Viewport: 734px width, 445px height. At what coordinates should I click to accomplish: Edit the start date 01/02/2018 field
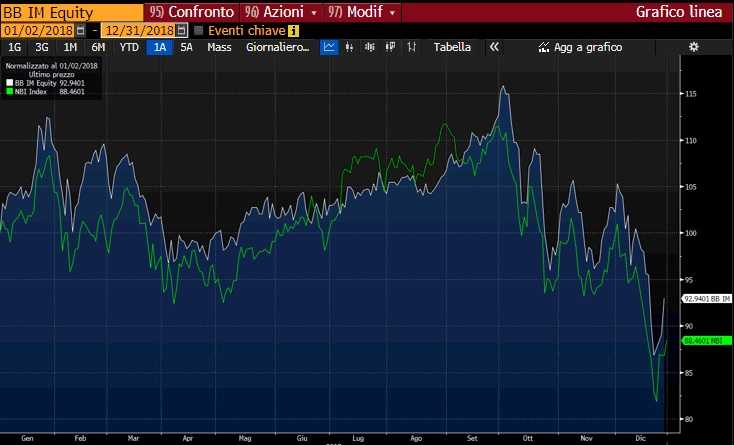(38, 31)
